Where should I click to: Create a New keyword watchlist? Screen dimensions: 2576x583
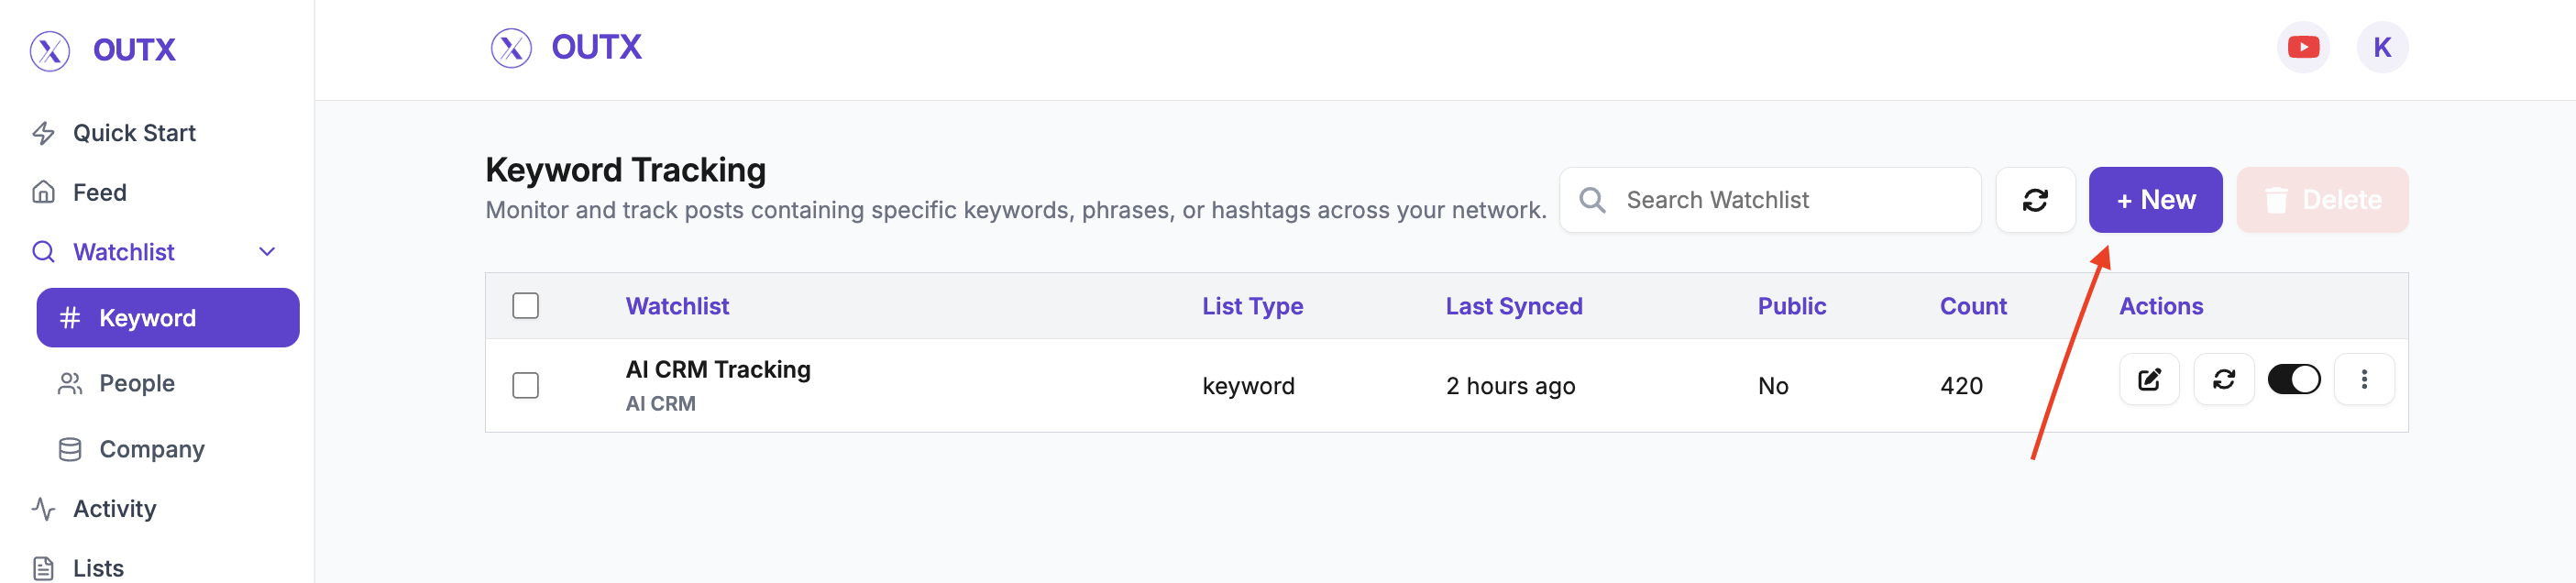coord(2154,200)
